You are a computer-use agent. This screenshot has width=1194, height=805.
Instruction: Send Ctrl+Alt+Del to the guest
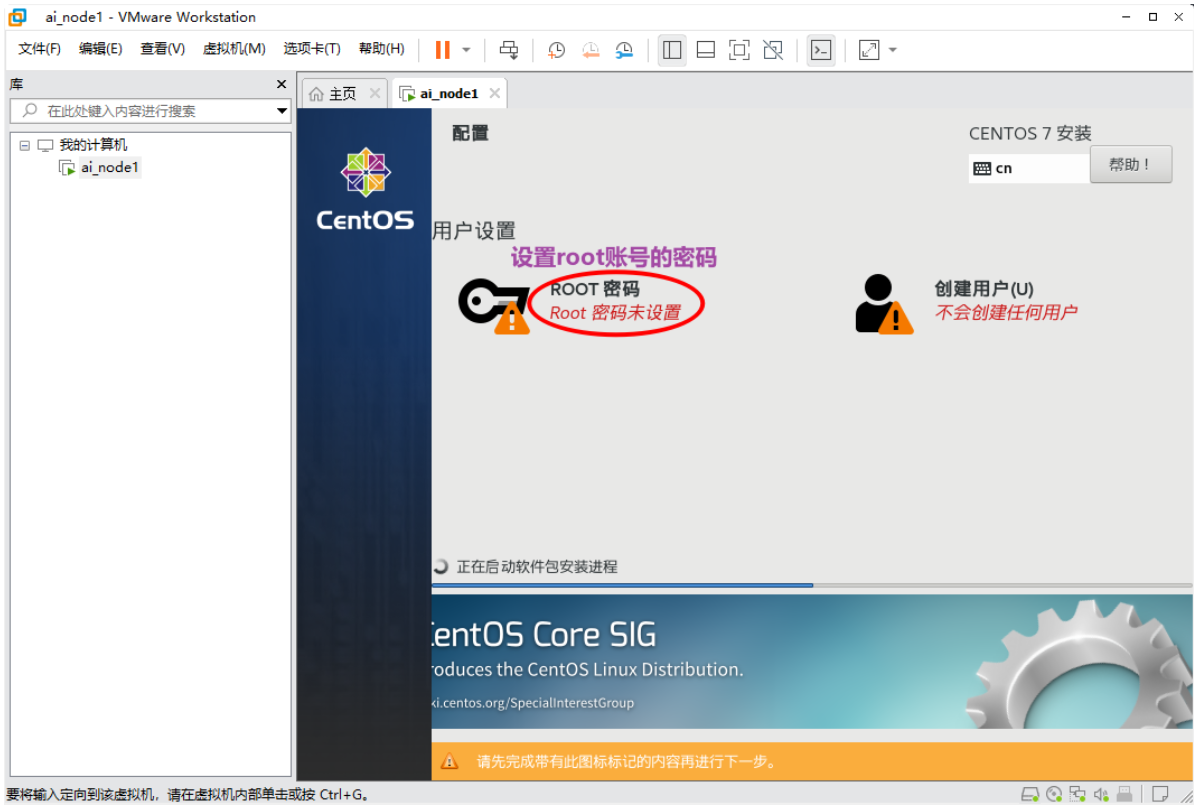point(508,49)
